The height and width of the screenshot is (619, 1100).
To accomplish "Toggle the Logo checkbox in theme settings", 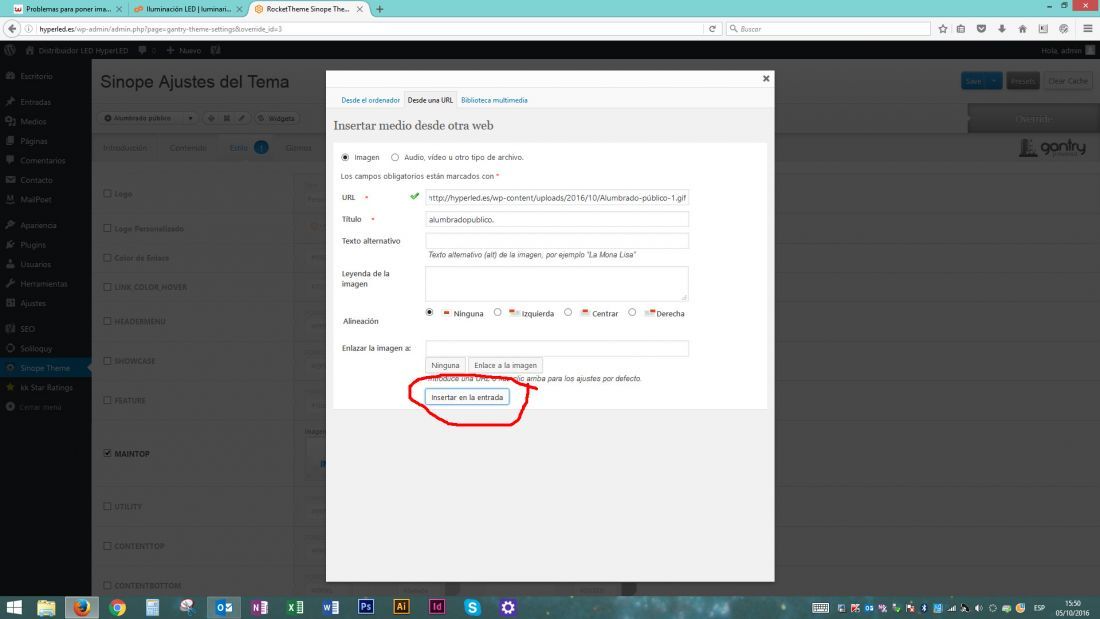I will pyautogui.click(x=107, y=193).
